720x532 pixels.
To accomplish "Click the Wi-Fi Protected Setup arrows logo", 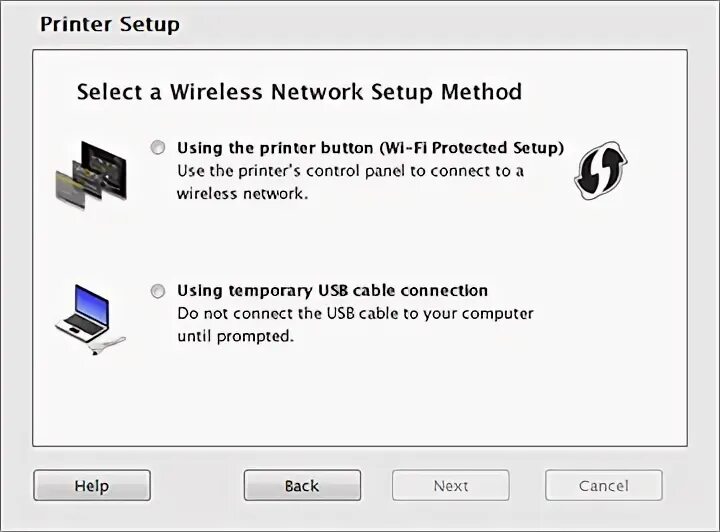I will coord(601,170).
